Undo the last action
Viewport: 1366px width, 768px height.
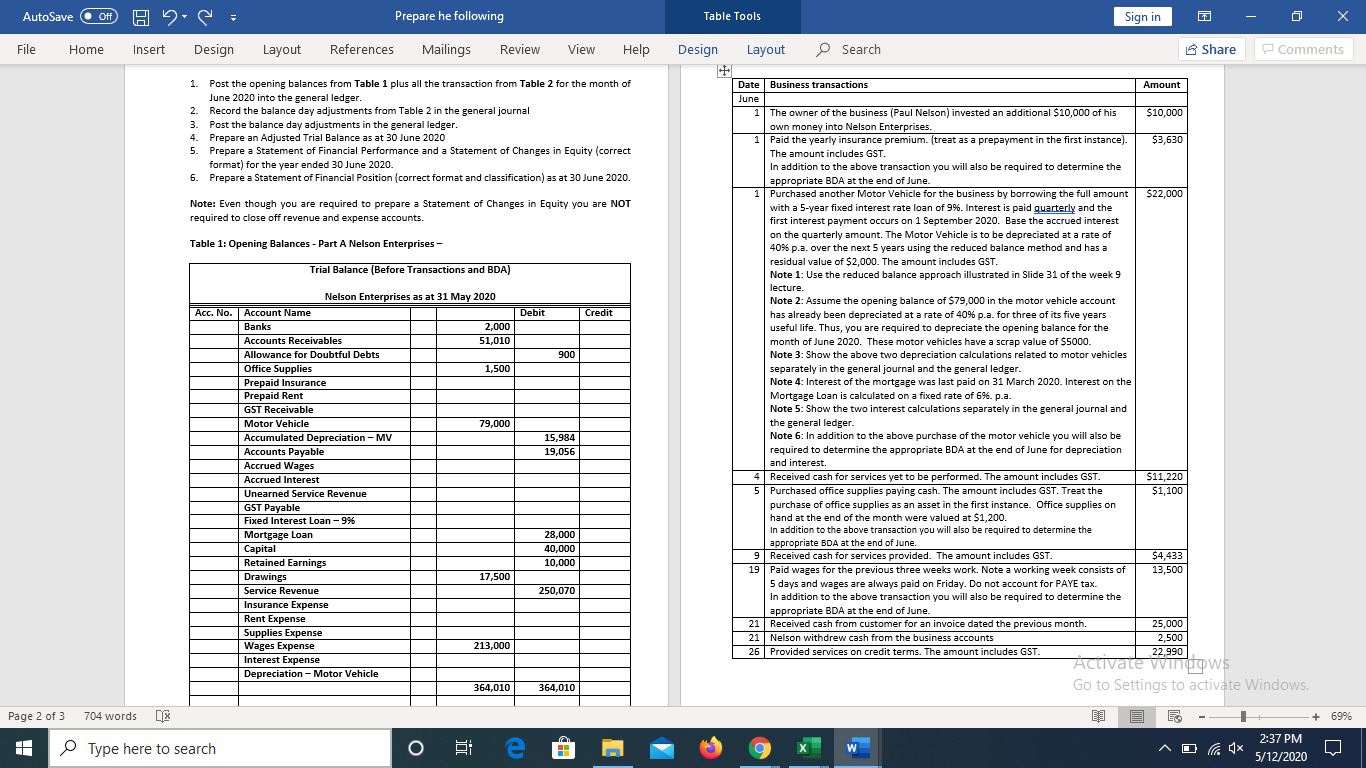tap(171, 16)
